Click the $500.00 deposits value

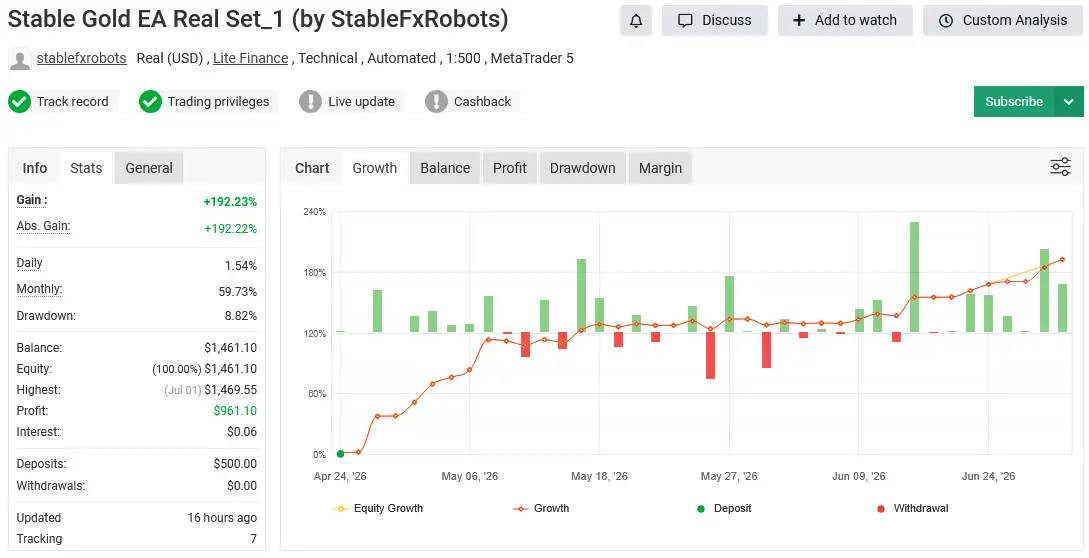pyautogui.click(x=235, y=463)
